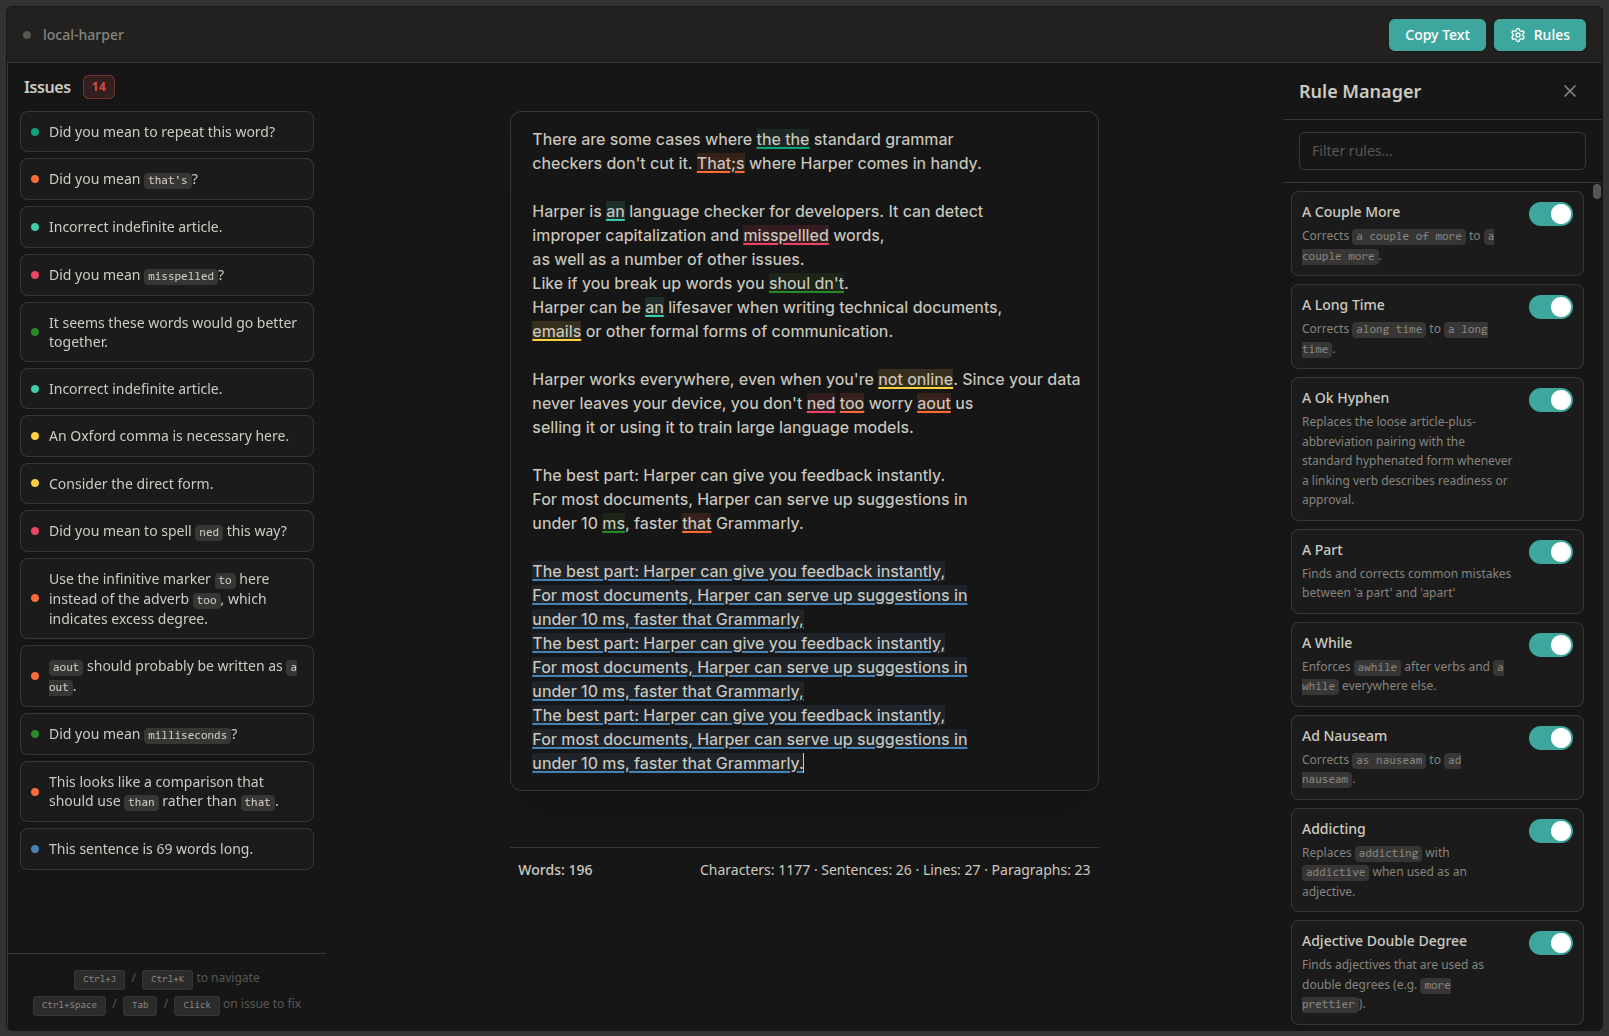Disable the Ad Nauseam rule
The image size is (1609, 1036).
[1551, 738]
